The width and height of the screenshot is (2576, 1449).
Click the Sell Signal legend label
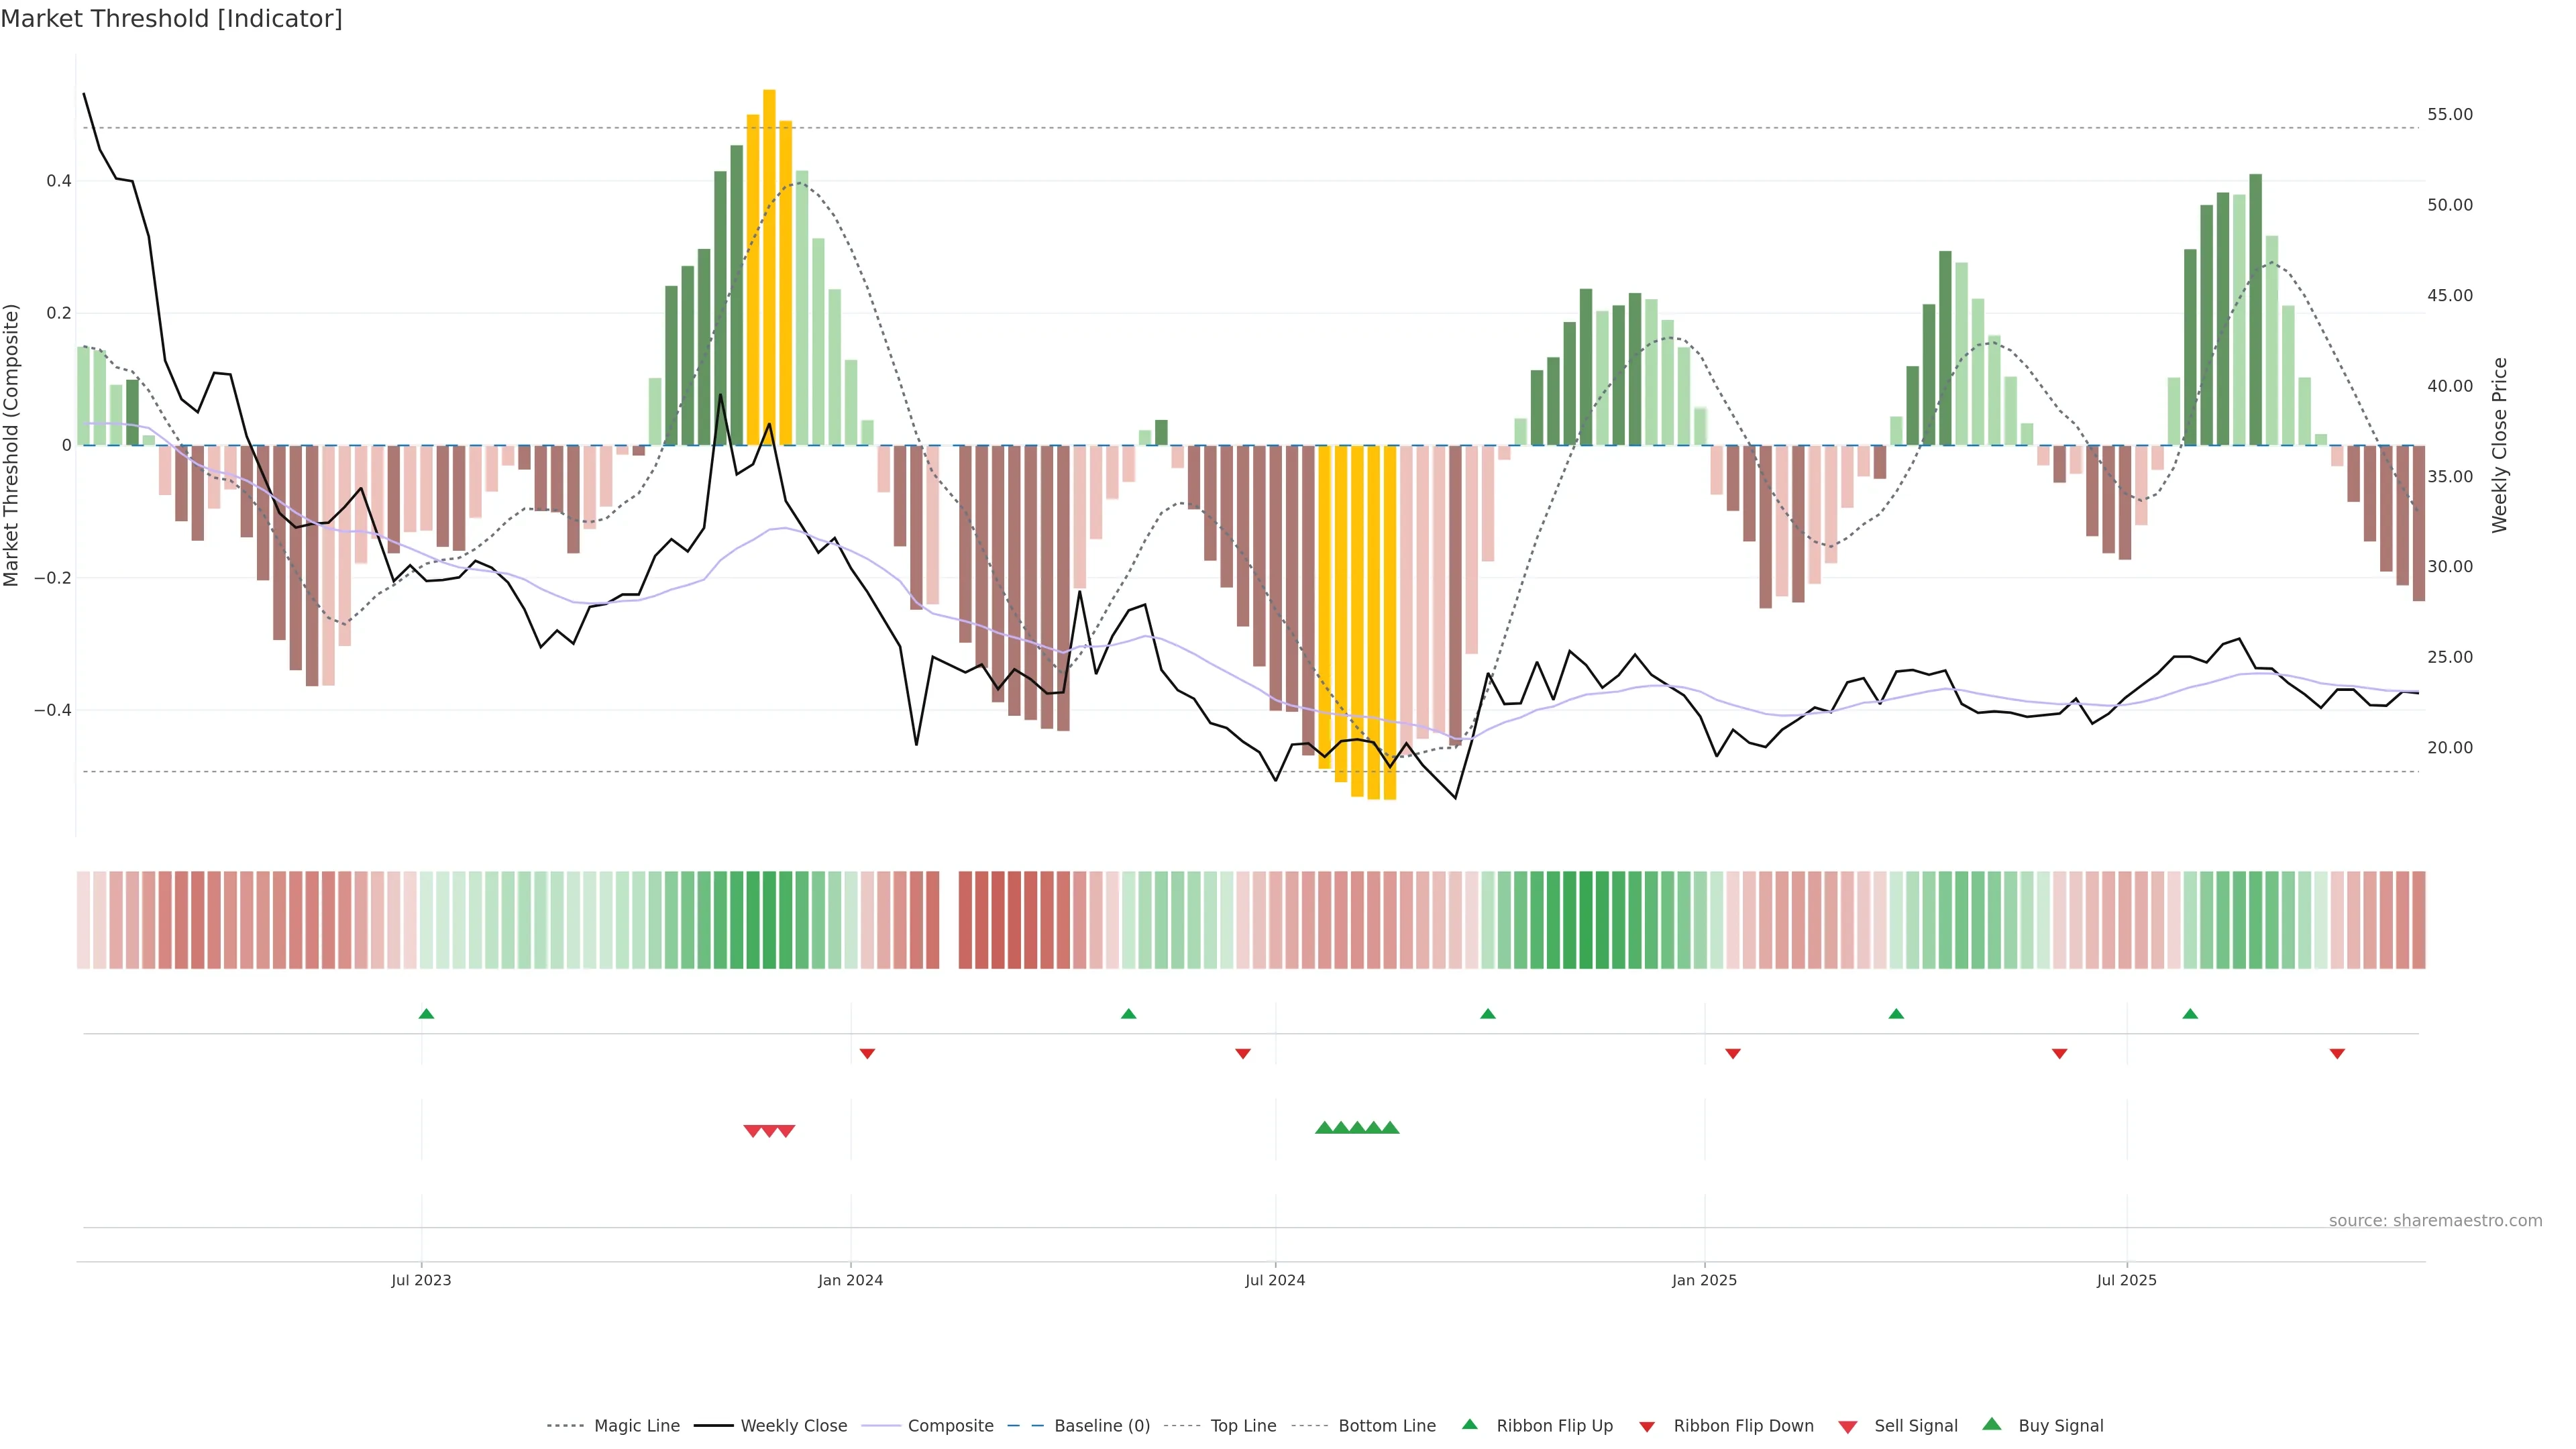pyautogui.click(x=1915, y=1426)
